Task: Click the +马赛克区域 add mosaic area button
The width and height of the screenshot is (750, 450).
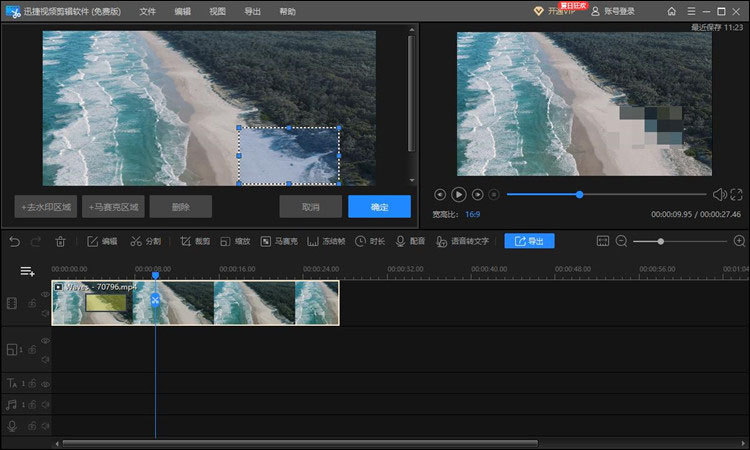Action: coord(113,207)
